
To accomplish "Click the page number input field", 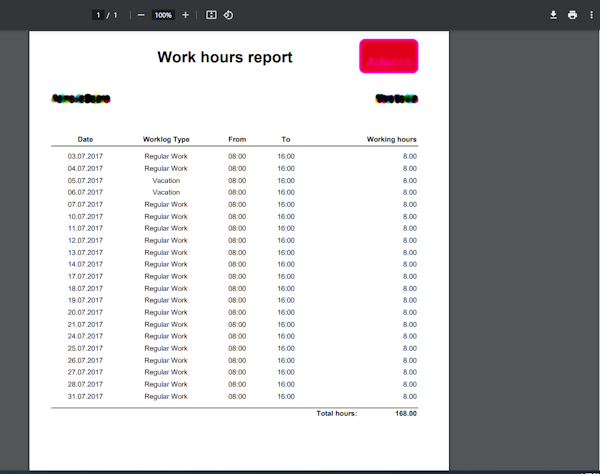I will point(98,15).
